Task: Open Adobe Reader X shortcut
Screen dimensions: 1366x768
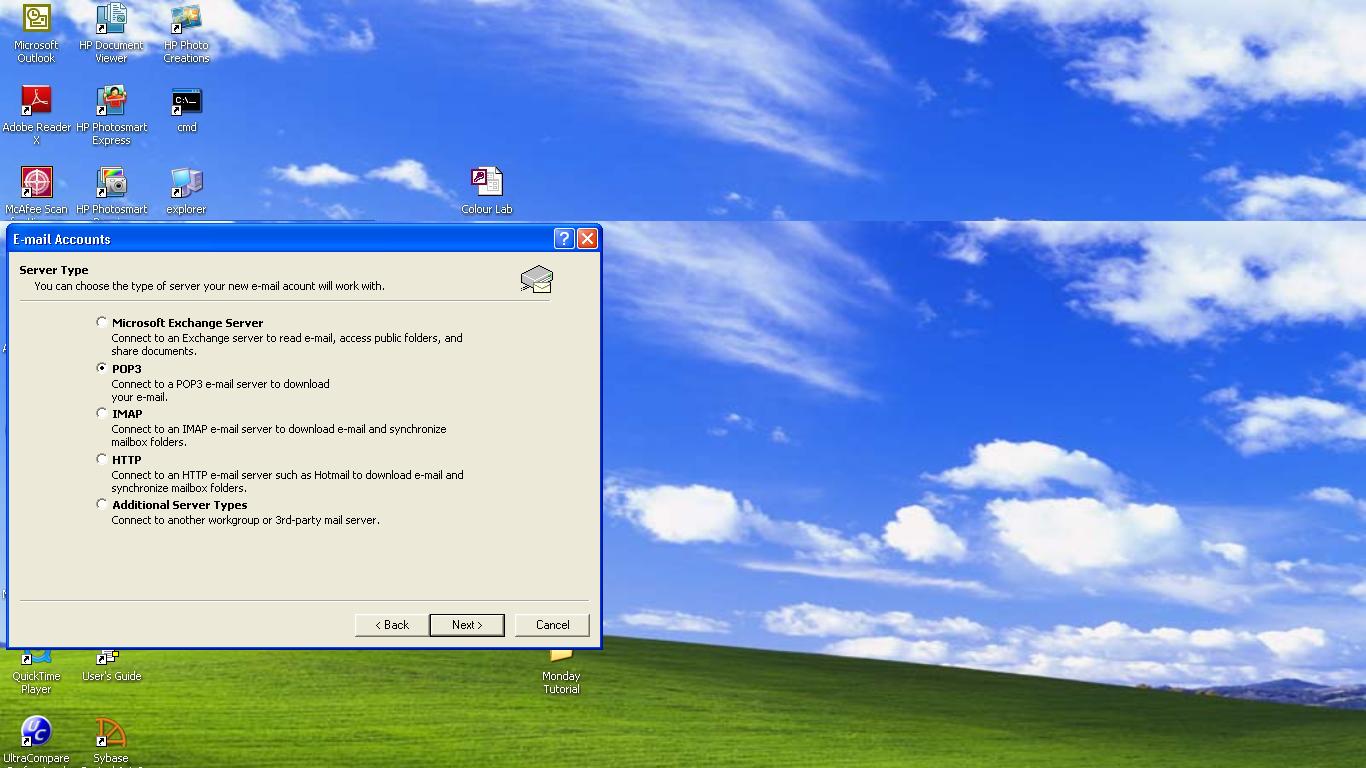Action: 36,102
